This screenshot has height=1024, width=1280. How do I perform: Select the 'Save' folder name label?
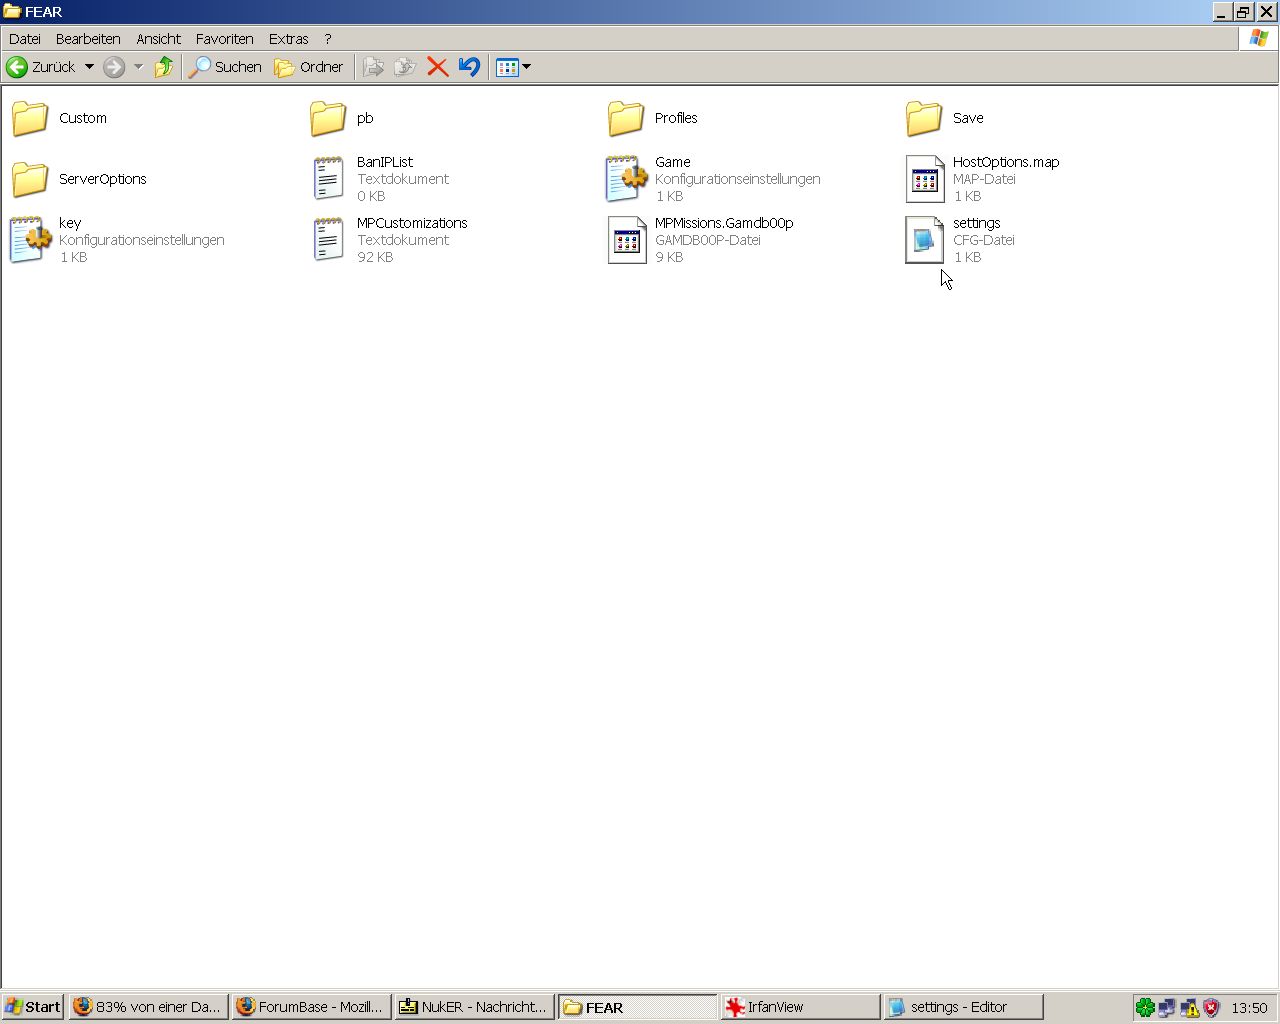pos(968,118)
